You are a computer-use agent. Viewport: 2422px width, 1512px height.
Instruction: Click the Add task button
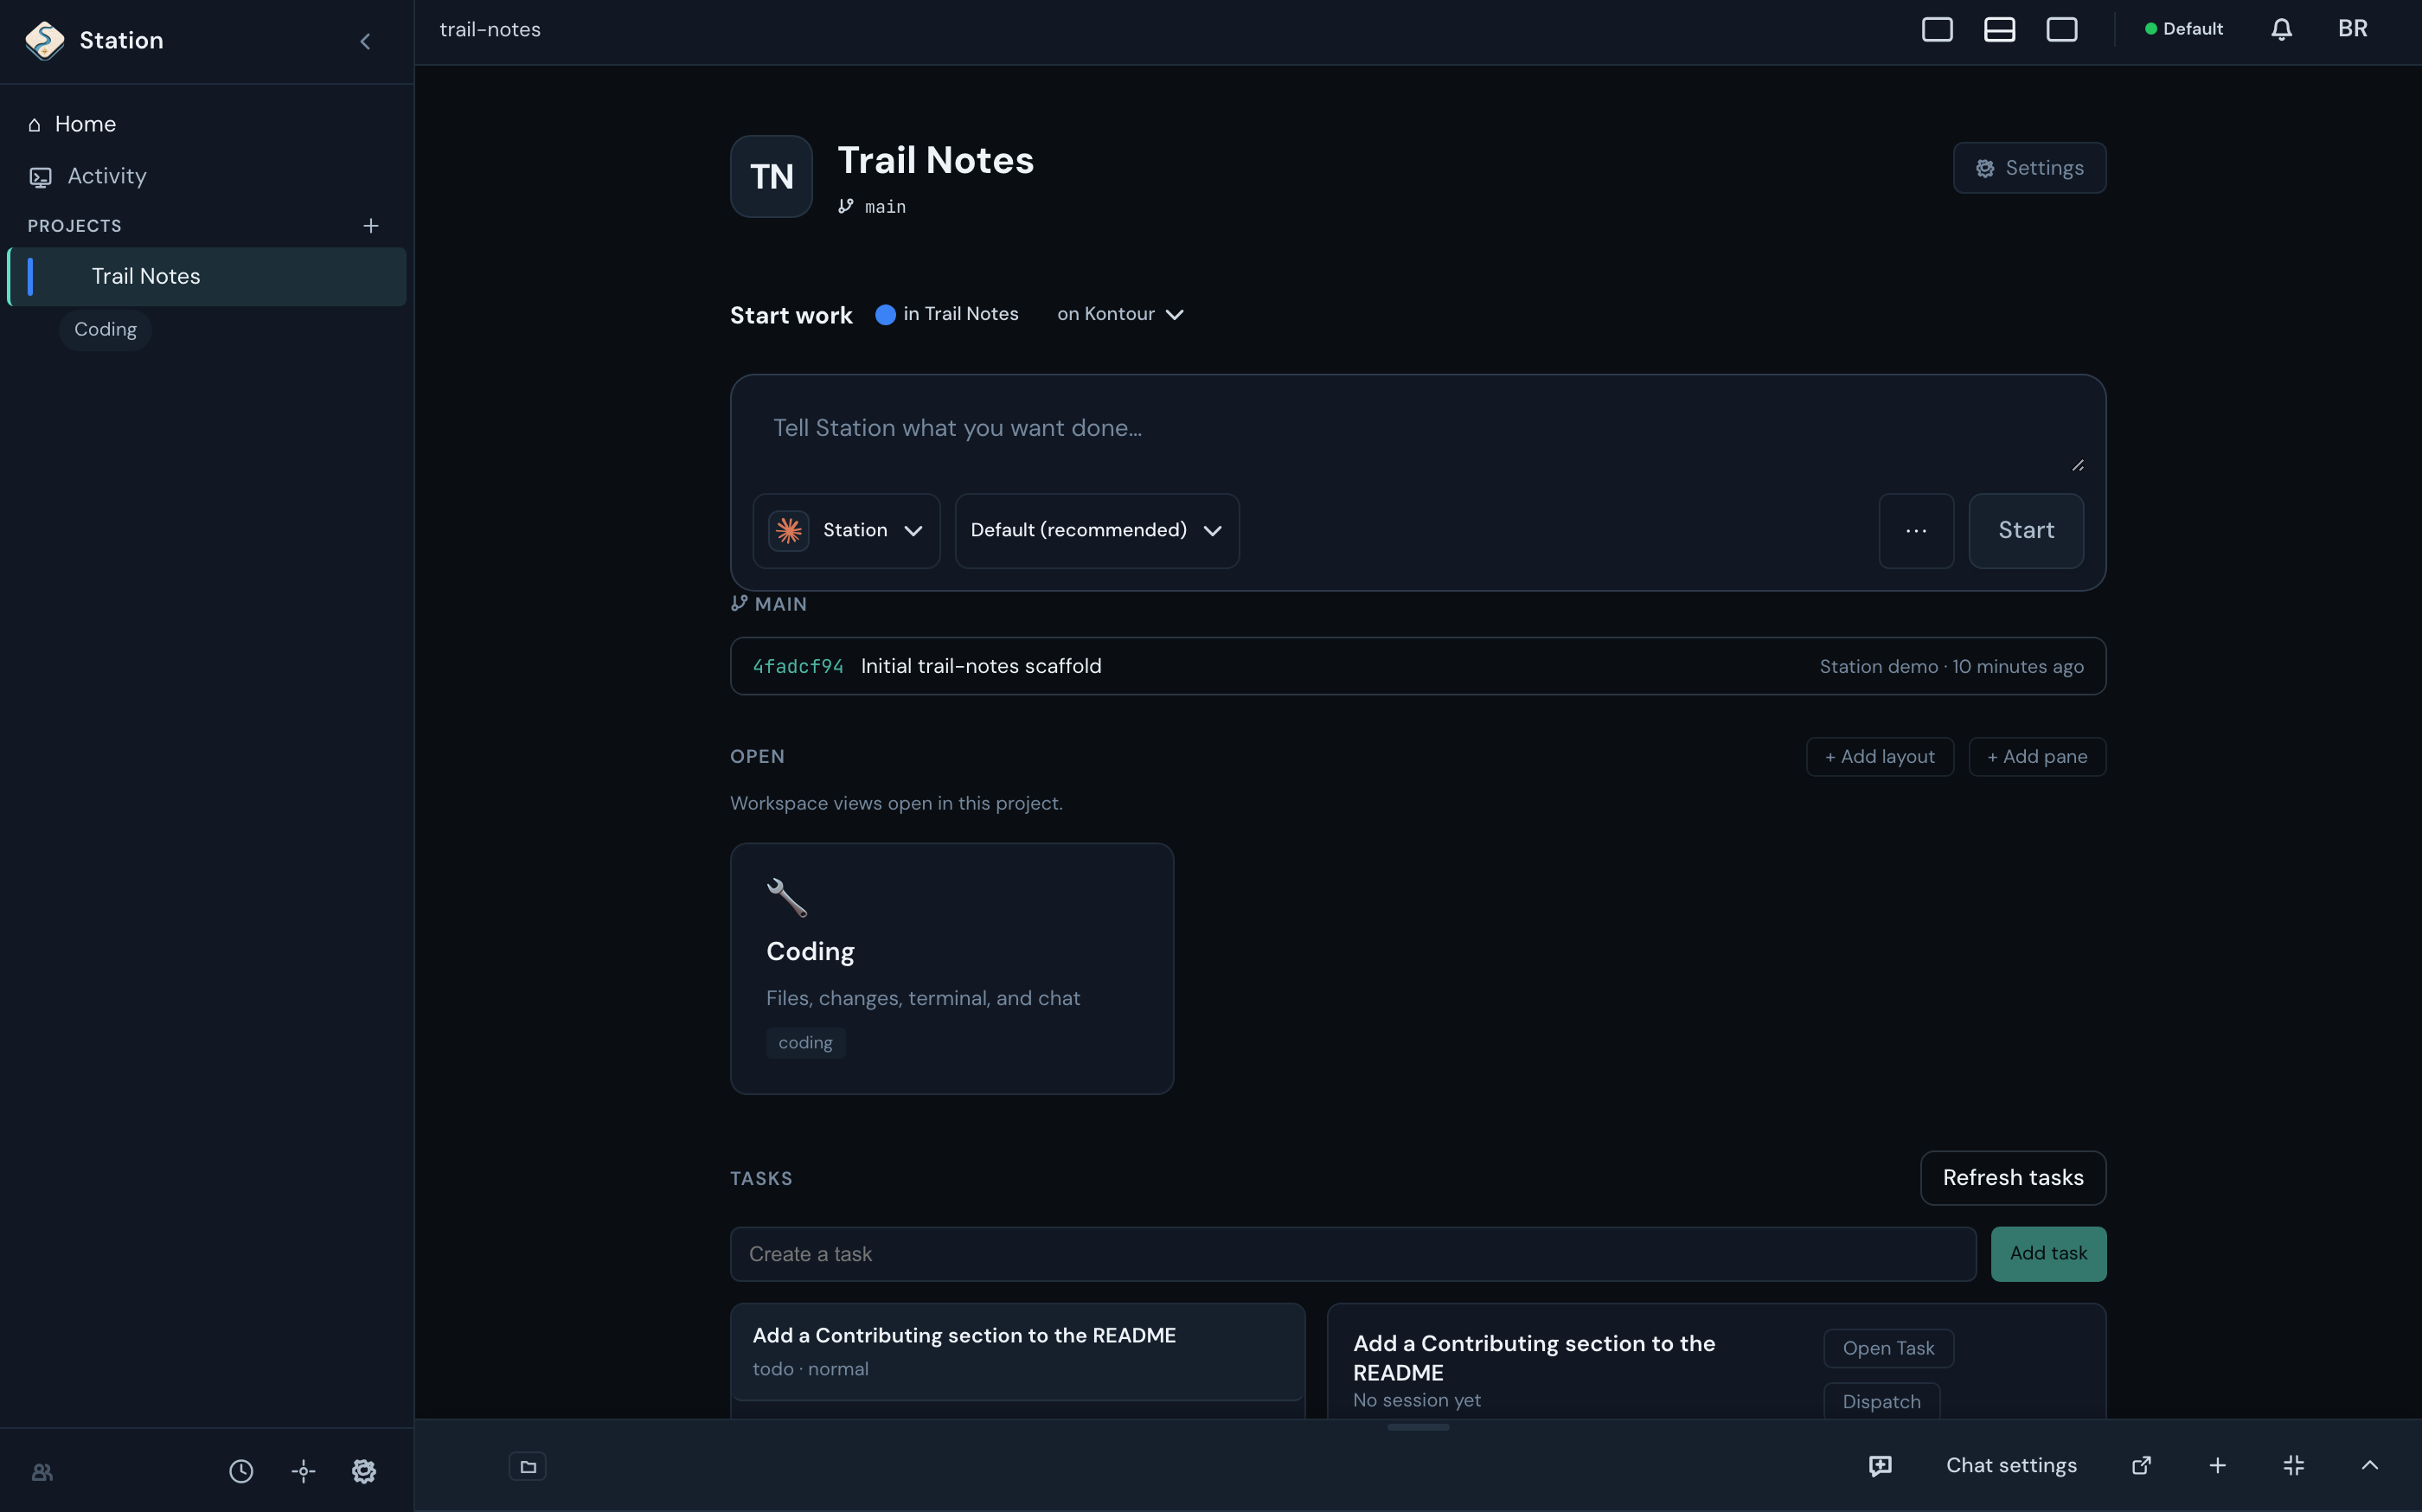[2048, 1254]
